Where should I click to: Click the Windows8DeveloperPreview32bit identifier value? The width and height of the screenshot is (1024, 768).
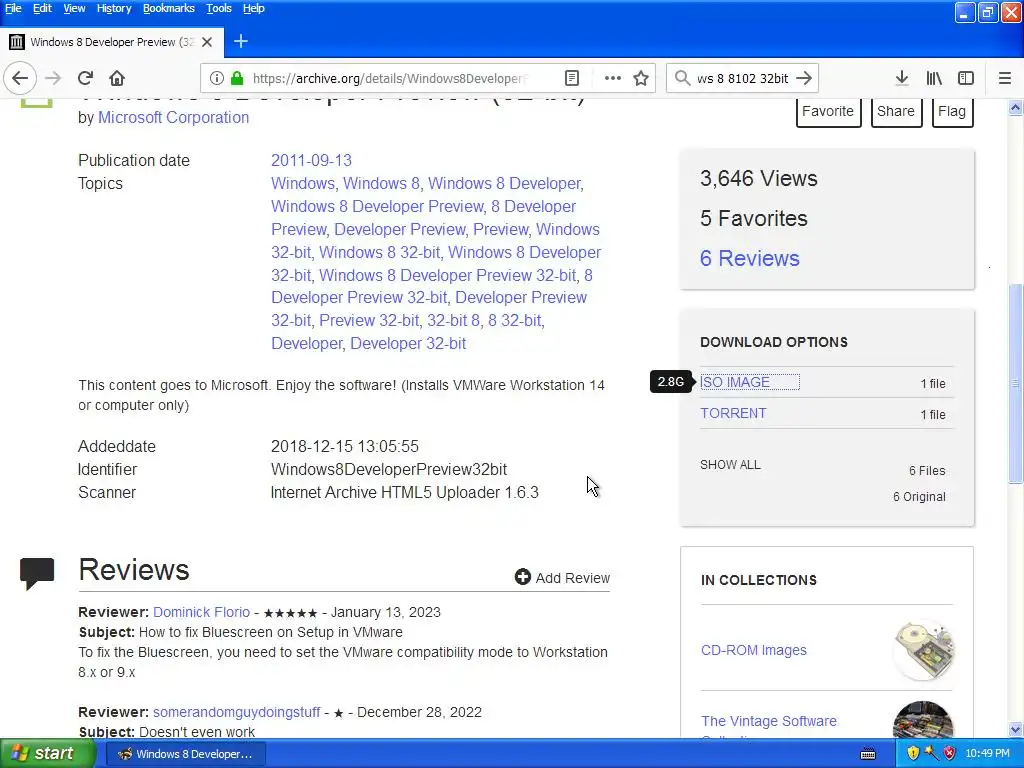pos(389,470)
